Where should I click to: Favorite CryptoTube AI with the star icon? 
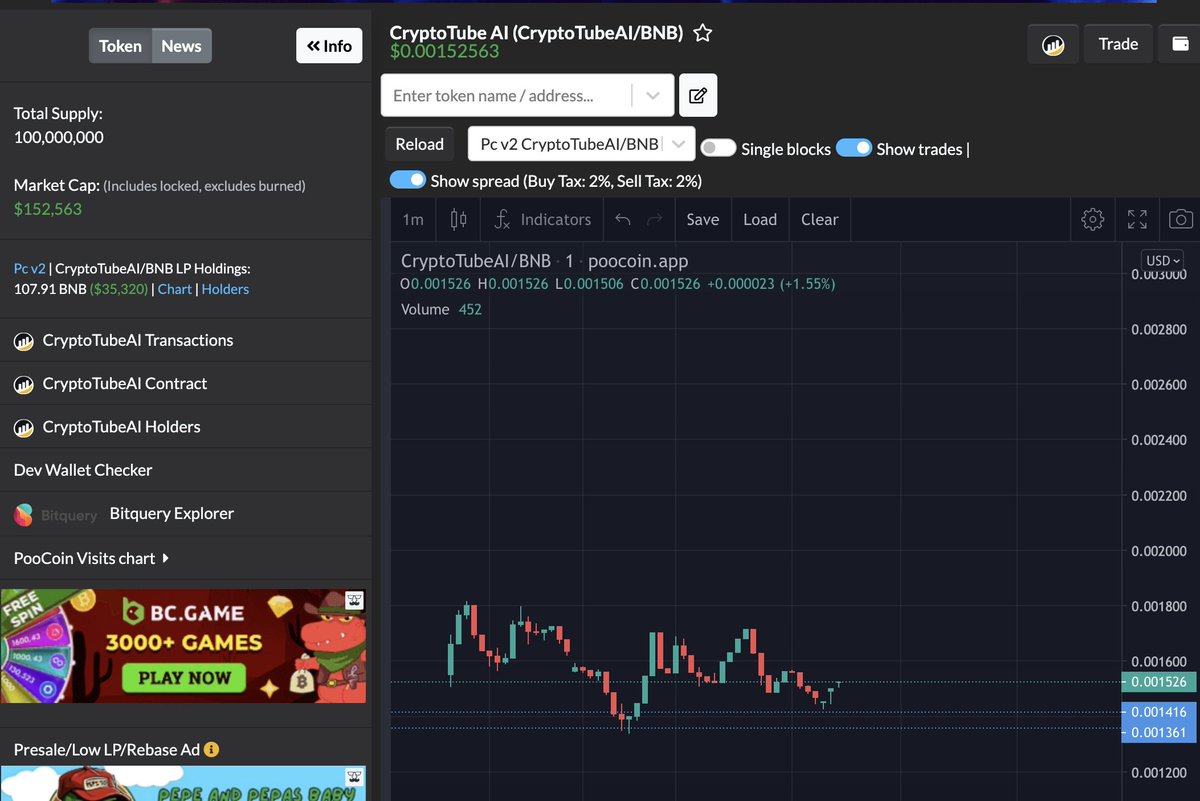[703, 33]
